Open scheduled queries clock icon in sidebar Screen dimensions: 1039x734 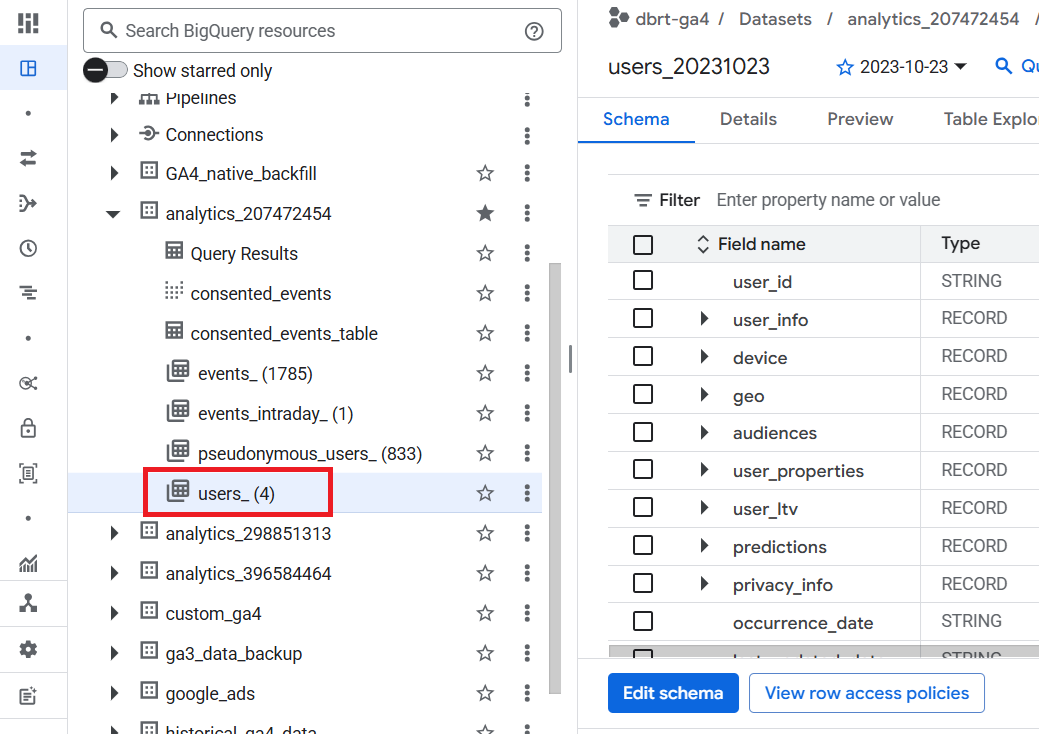(28, 249)
